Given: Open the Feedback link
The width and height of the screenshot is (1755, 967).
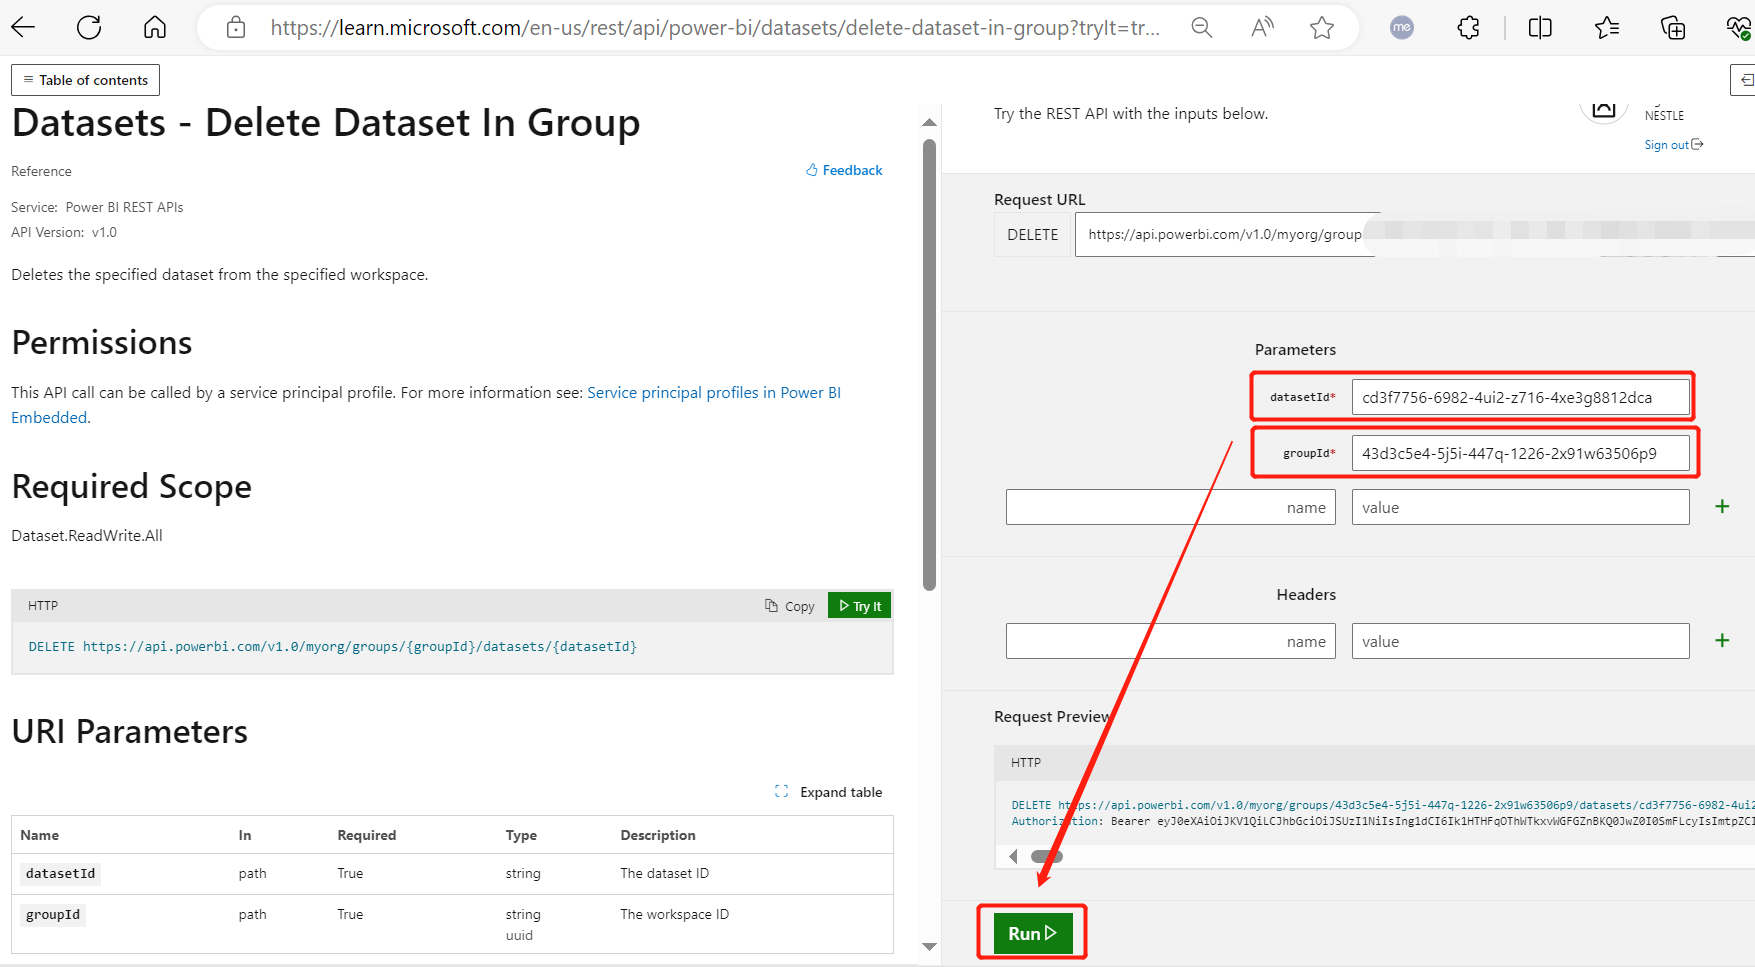Looking at the screenshot, I should pyautogui.click(x=845, y=171).
